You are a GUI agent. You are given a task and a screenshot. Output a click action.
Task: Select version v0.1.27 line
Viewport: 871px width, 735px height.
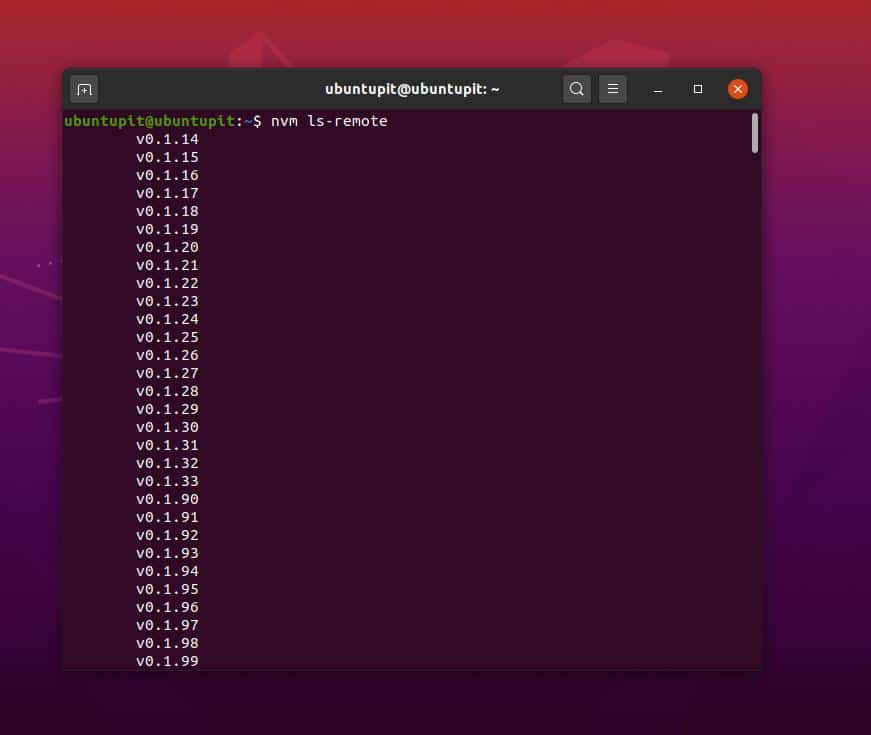[x=167, y=373]
